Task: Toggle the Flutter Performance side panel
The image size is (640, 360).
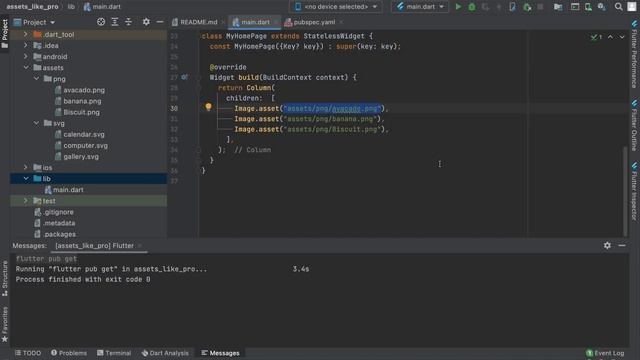Action: 634,54
